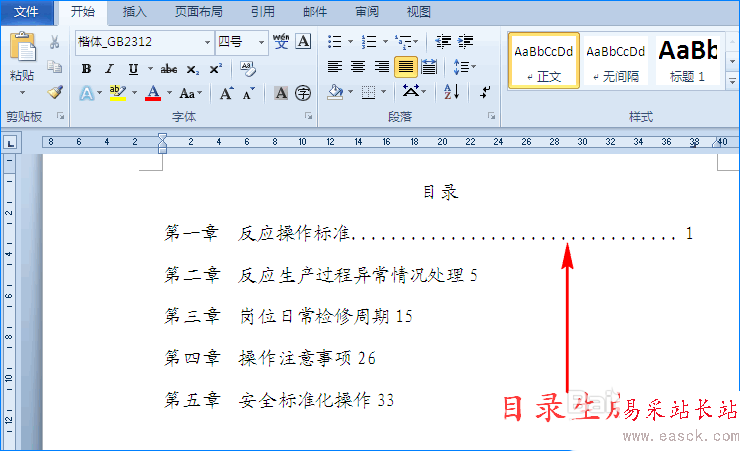Click the 第三章 岗位日常检修周期 line
740x451 pixels.
[288, 316]
